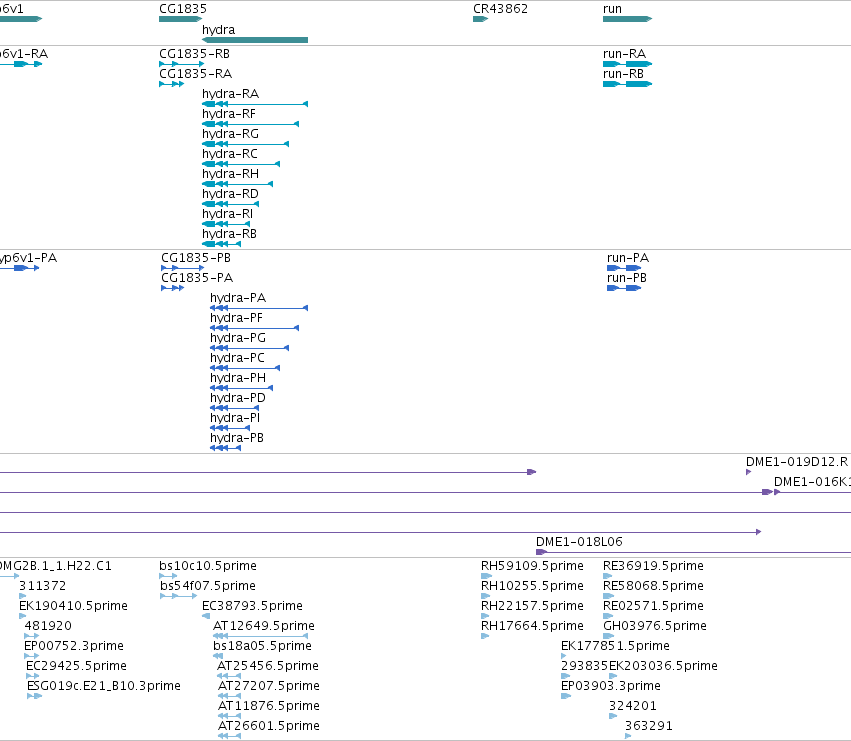The image size is (851, 741).
Task: Click EST EK190410.5prime
Action: coord(73,606)
